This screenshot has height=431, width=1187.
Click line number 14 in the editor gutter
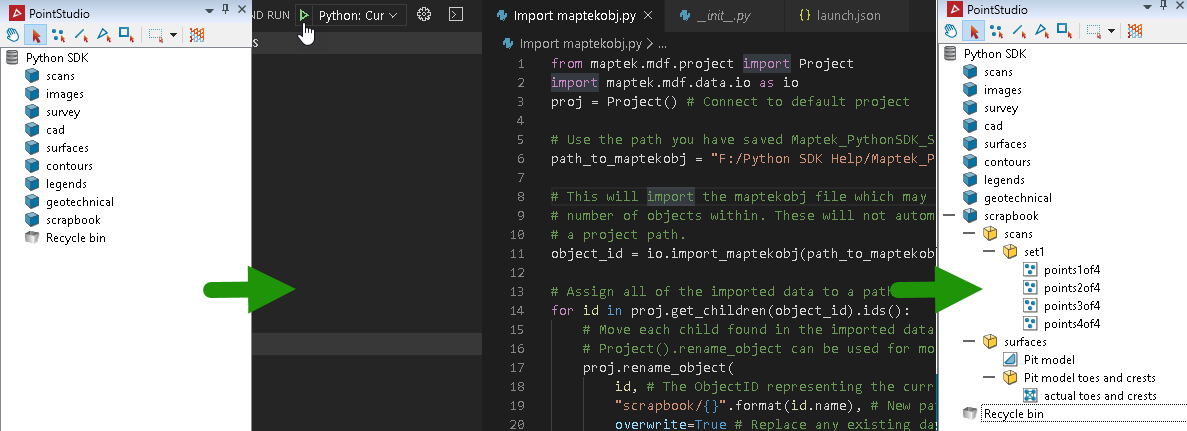(519, 311)
